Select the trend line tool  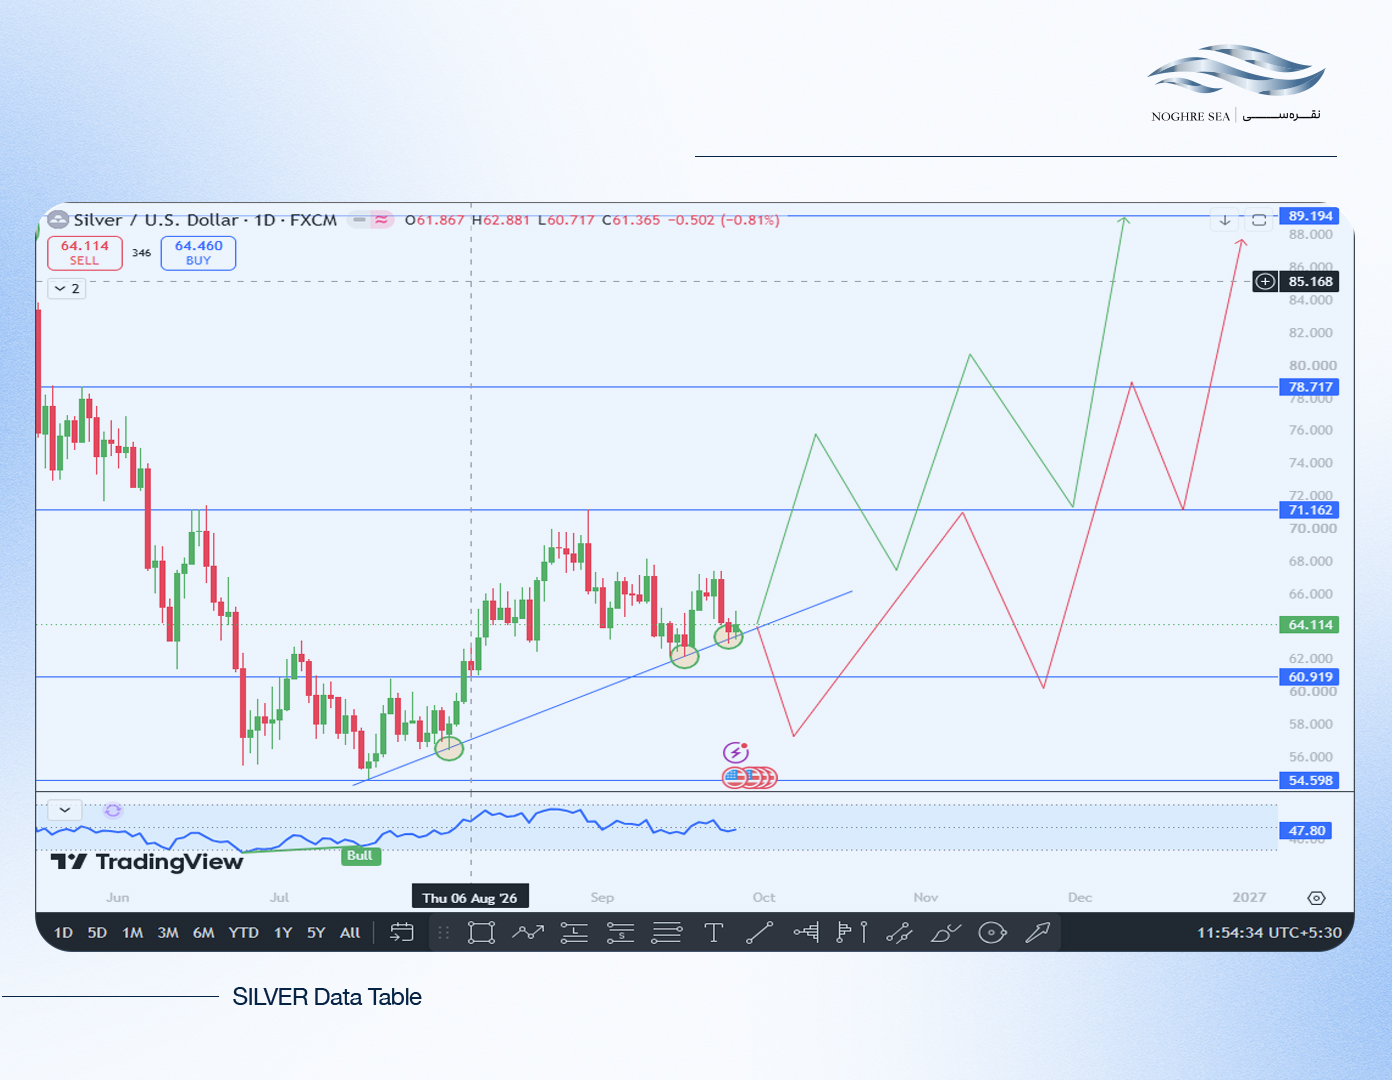tap(760, 933)
